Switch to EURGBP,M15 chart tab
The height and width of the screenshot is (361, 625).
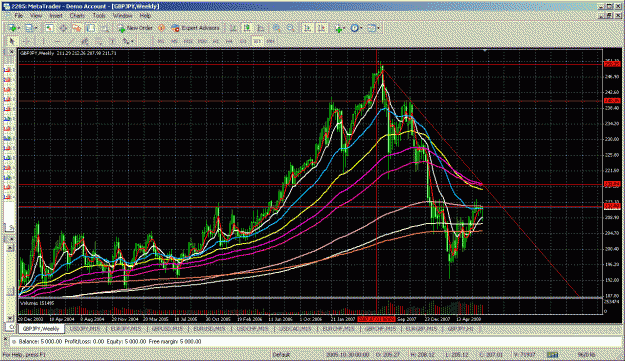coord(422,329)
